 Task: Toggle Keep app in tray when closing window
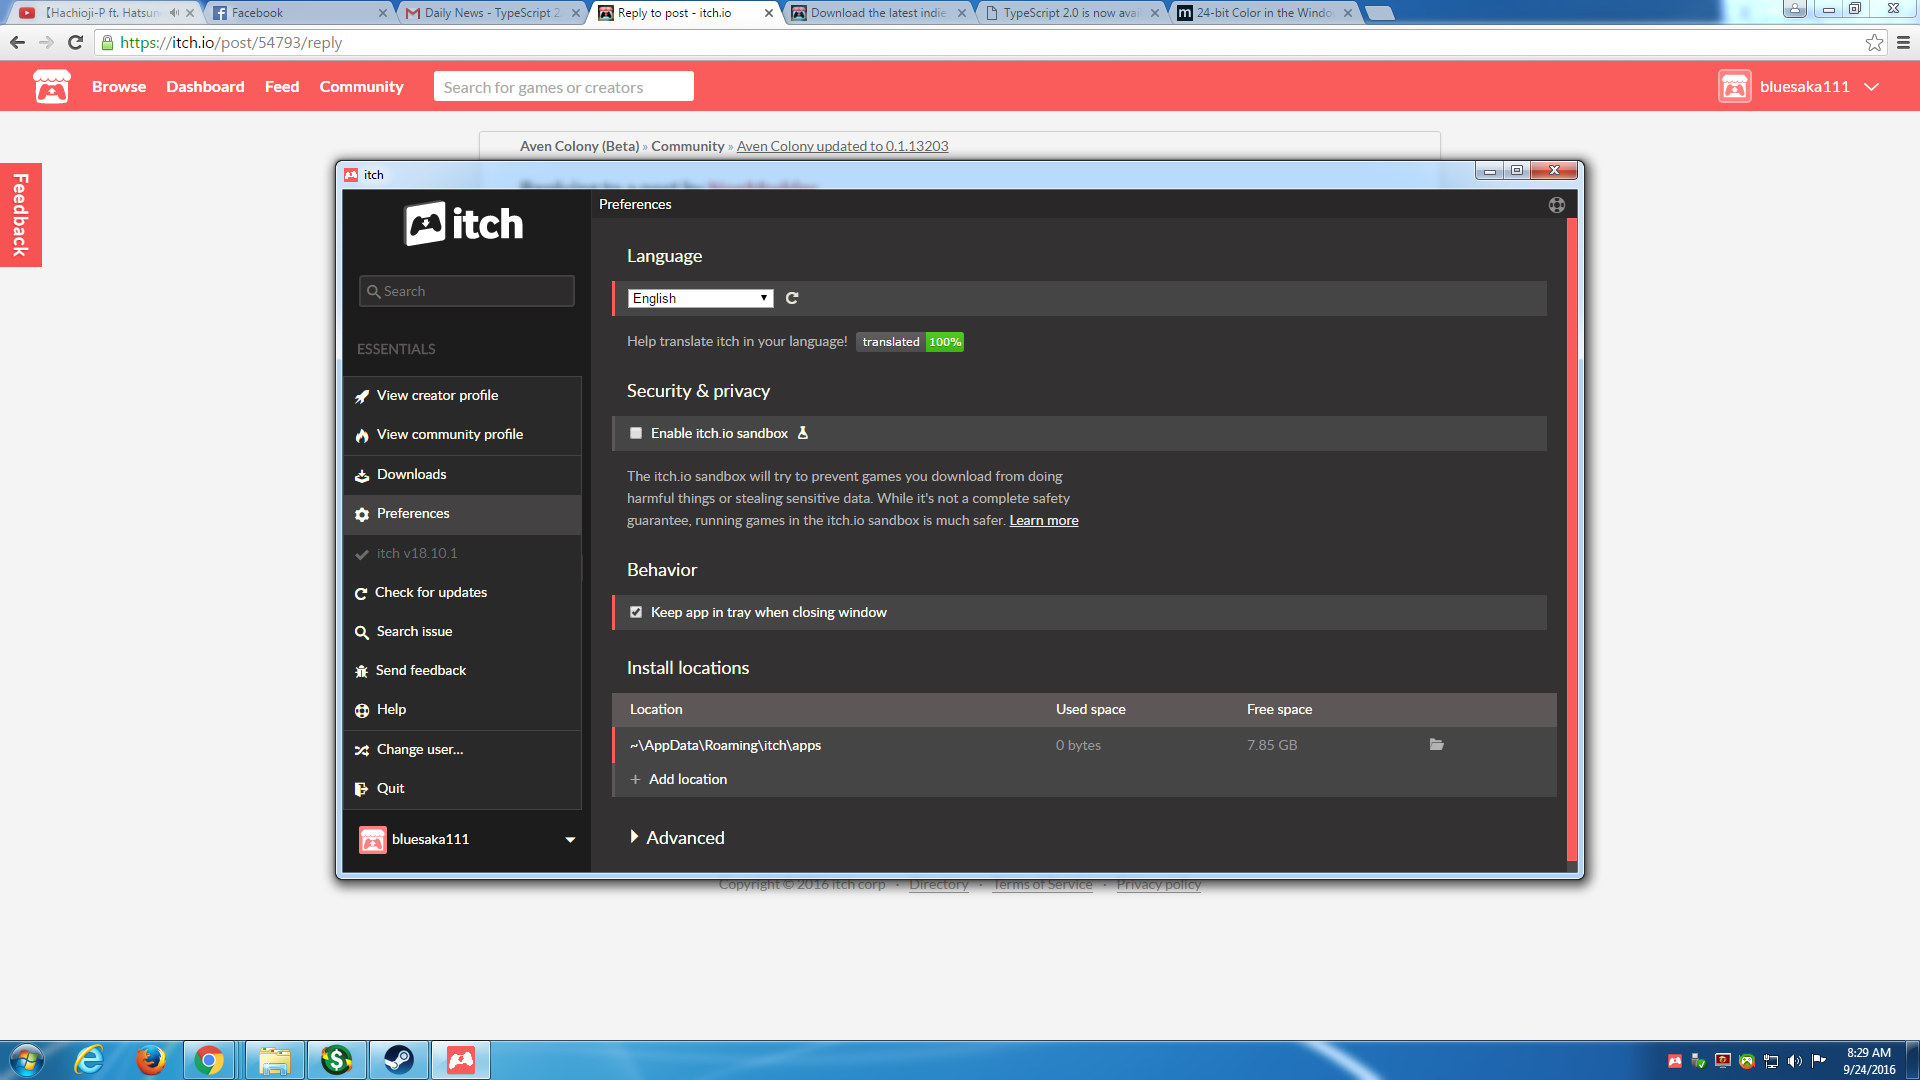(636, 612)
